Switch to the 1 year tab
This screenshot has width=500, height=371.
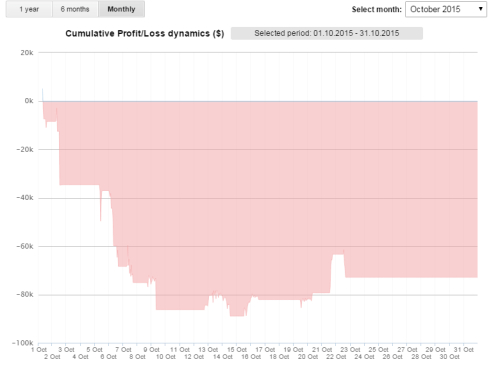[x=29, y=9]
